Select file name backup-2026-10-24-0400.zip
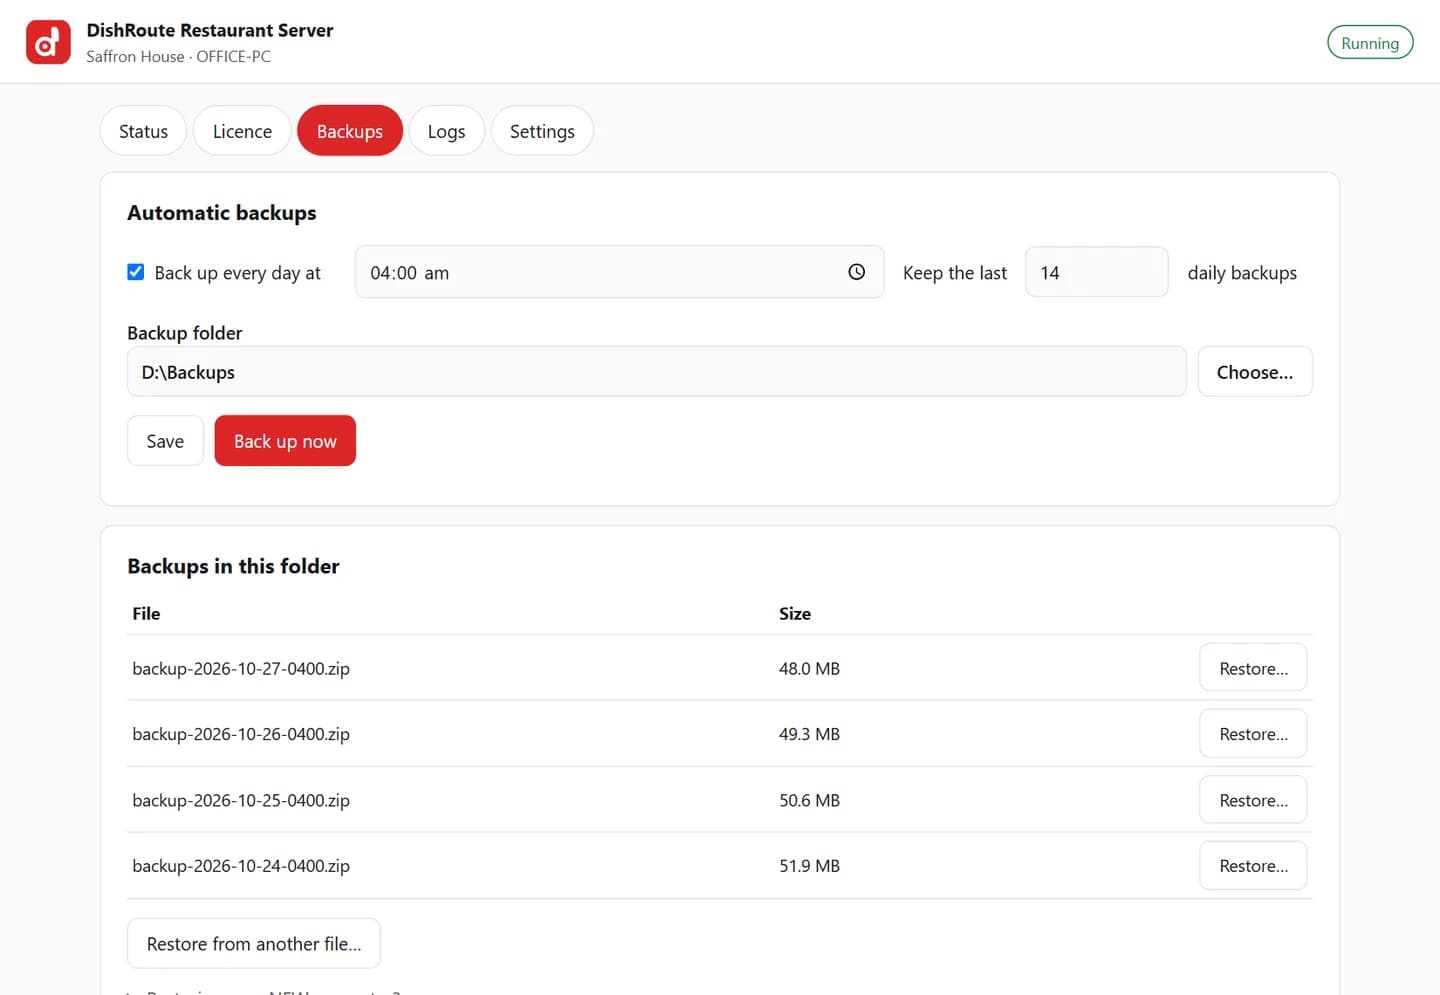 coord(241,866)
